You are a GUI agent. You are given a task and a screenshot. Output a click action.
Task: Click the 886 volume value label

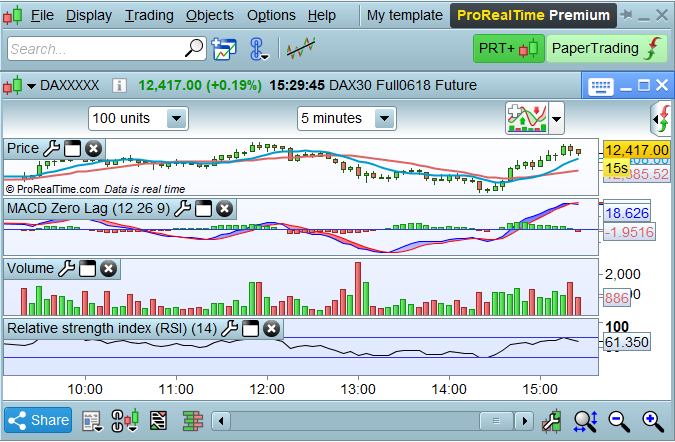(617, 298)
